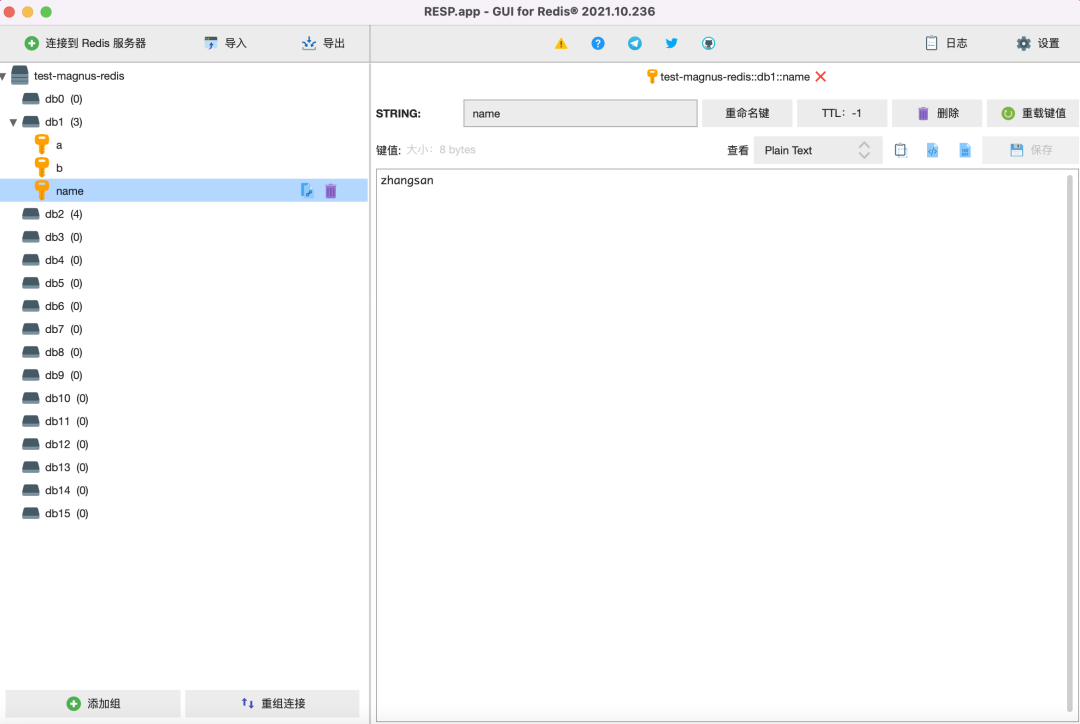Select key a in db1

59,145
